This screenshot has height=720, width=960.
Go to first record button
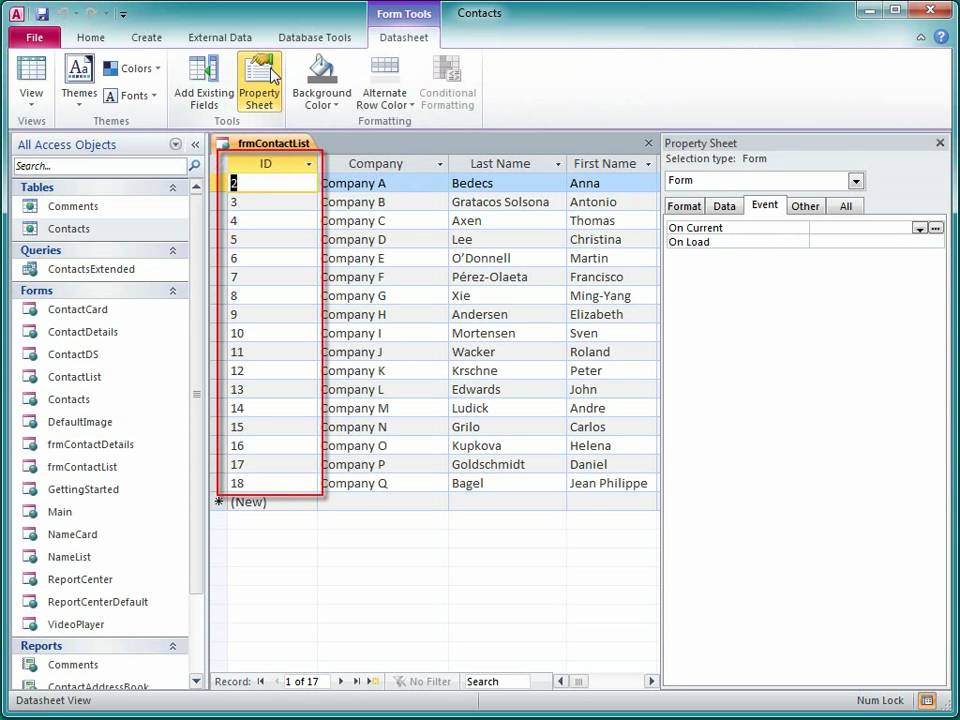pyautogui.click(x=261, y=681)
